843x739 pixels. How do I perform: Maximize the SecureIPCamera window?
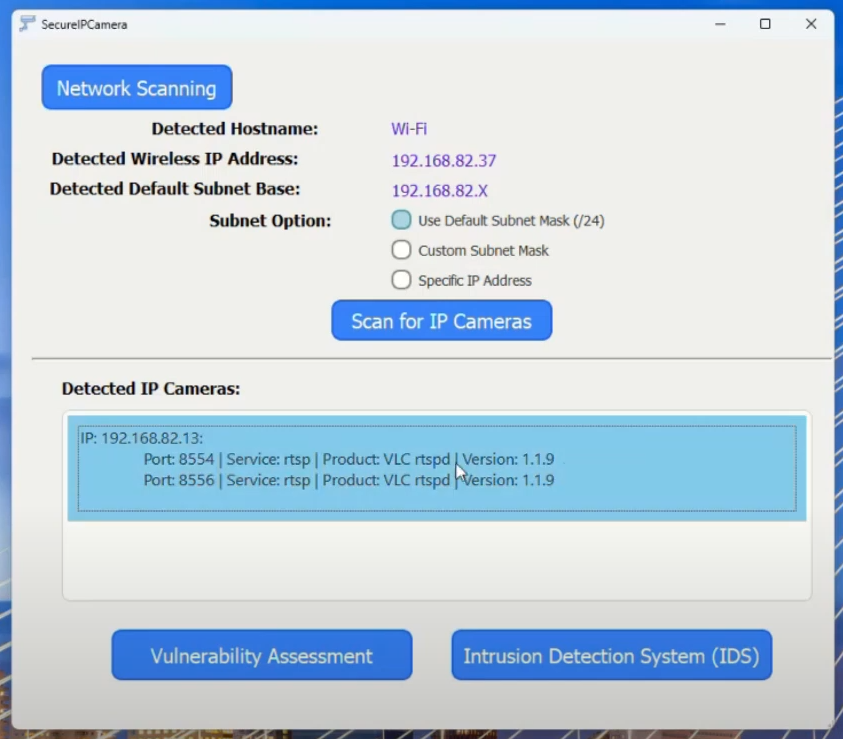coord(765,24)
